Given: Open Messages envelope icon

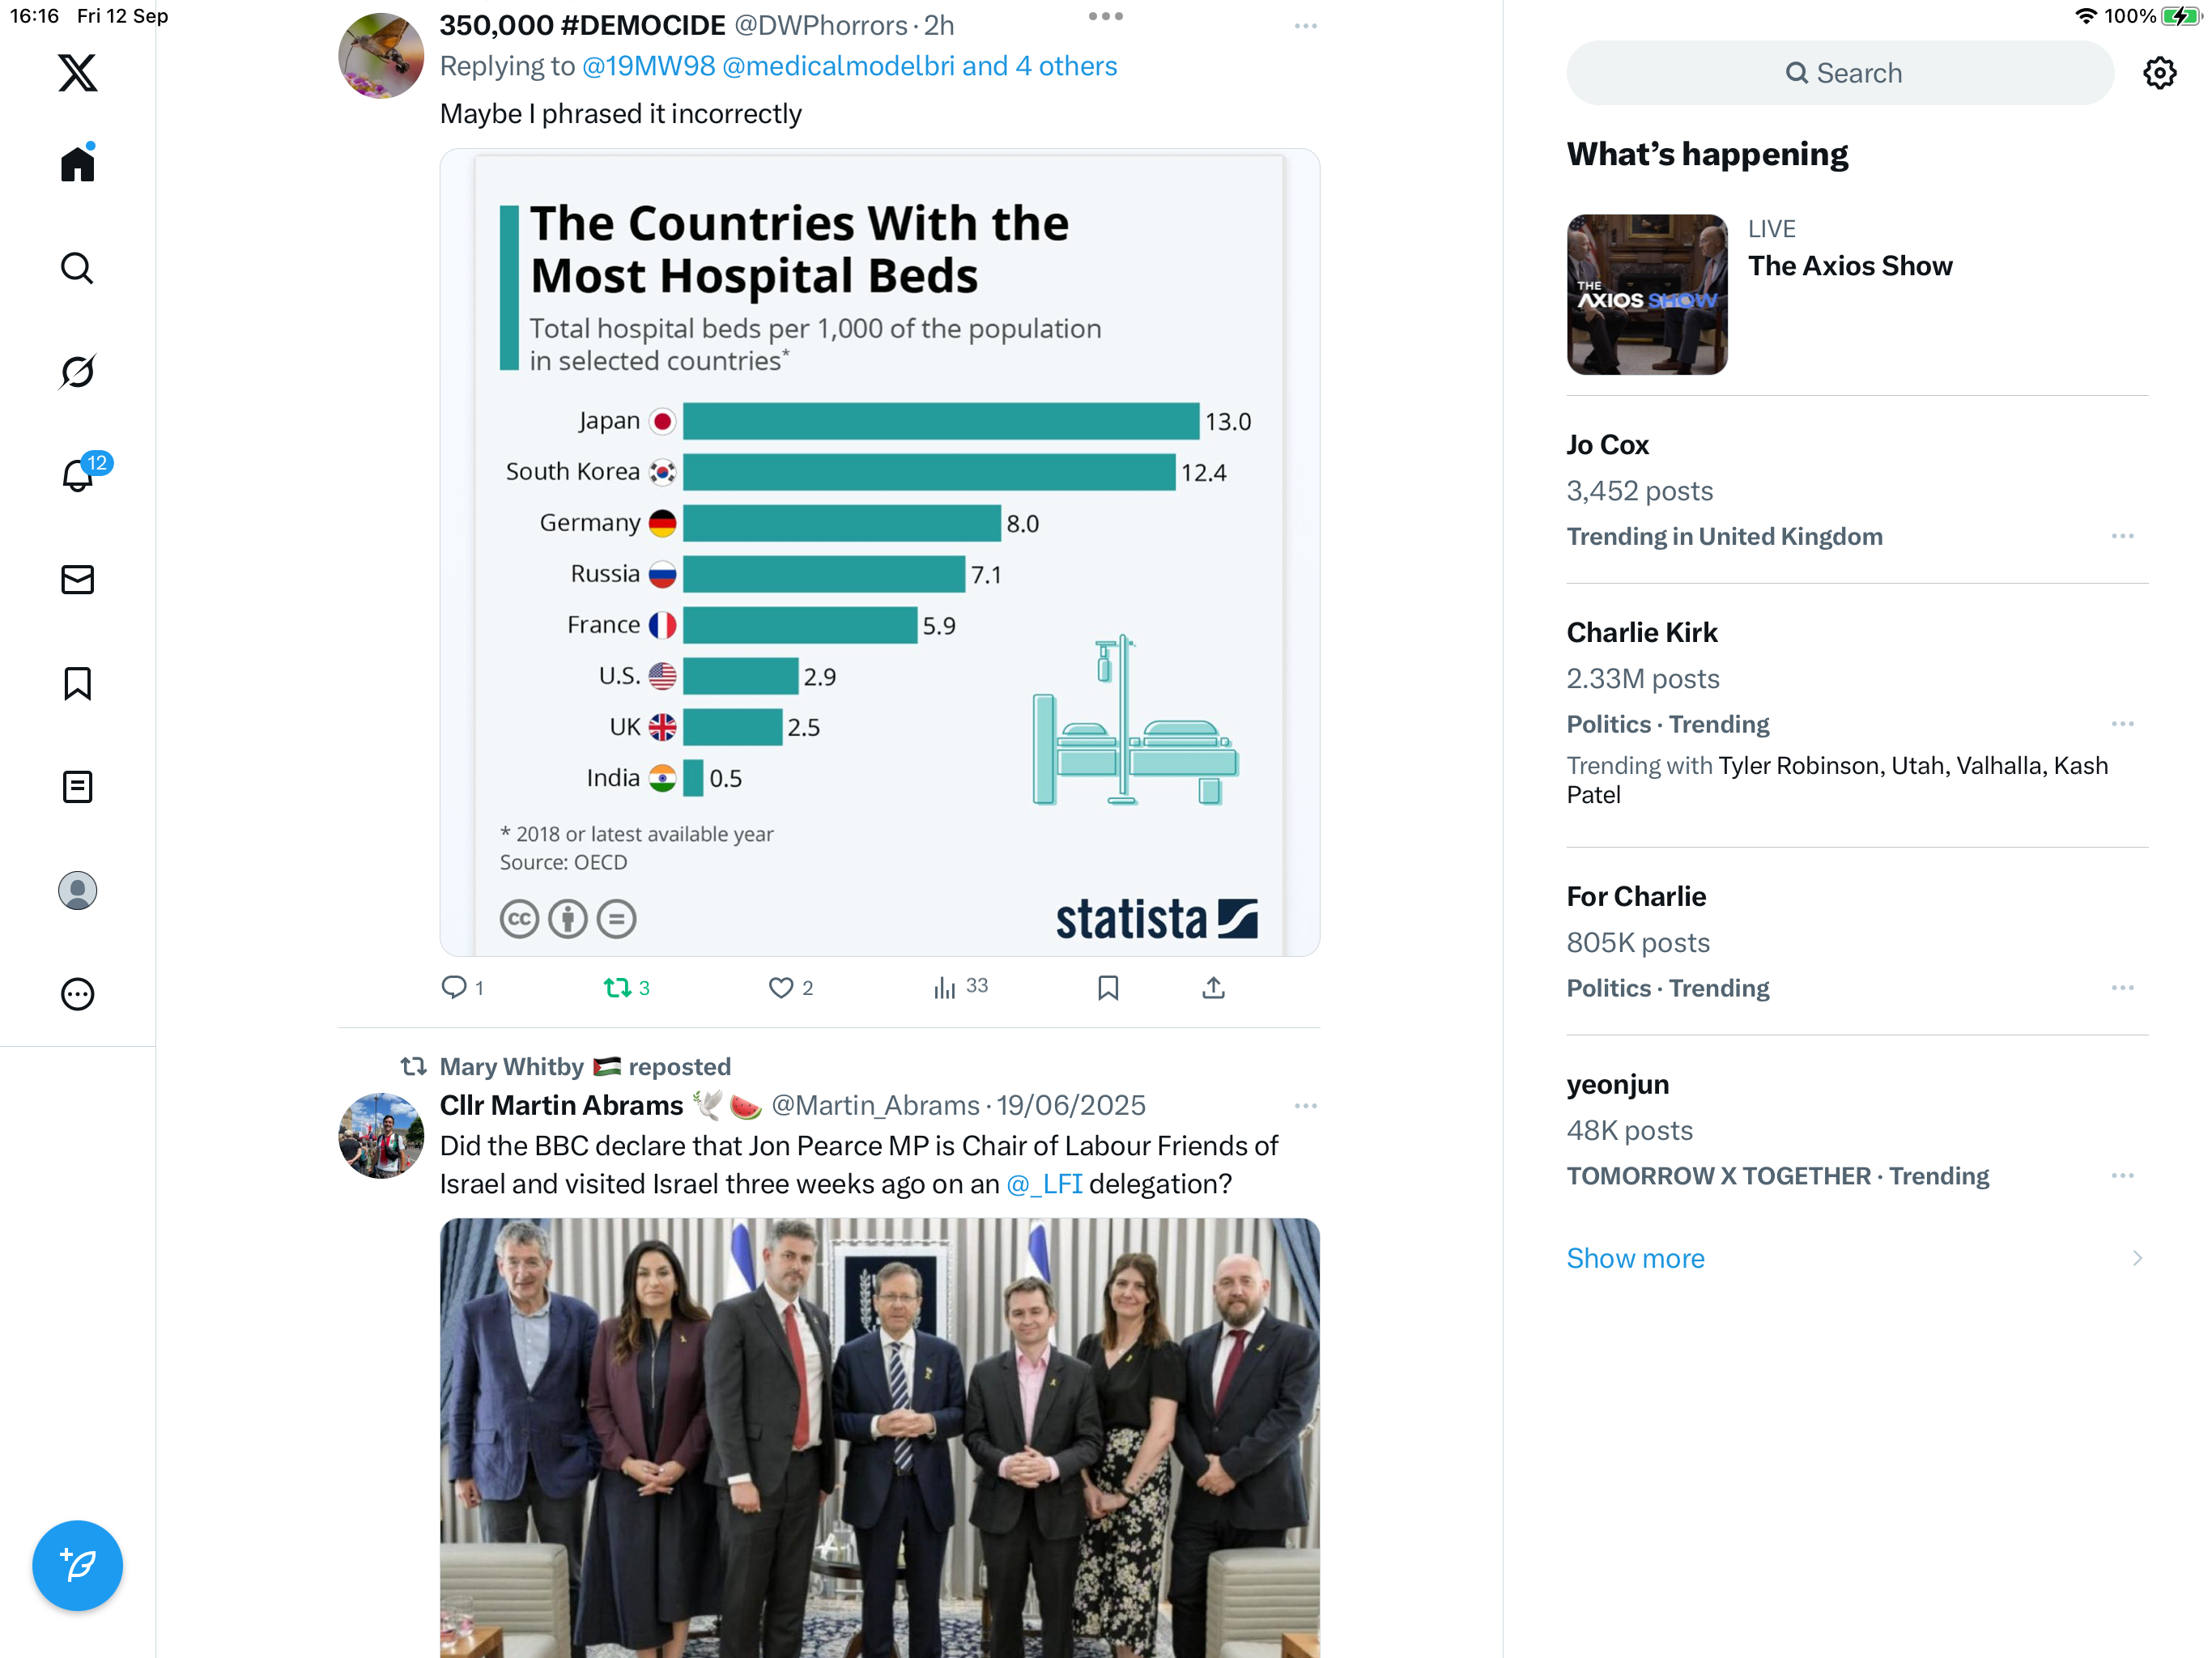Looking at the screenshot, I should coord(77,580).
